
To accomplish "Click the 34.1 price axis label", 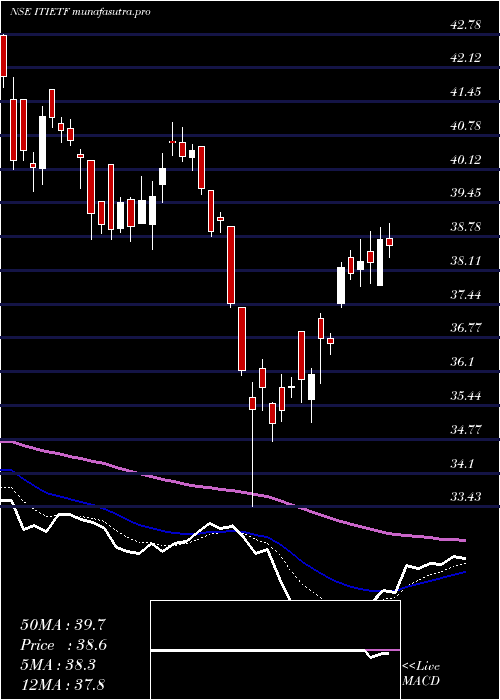I will point(463,464).
